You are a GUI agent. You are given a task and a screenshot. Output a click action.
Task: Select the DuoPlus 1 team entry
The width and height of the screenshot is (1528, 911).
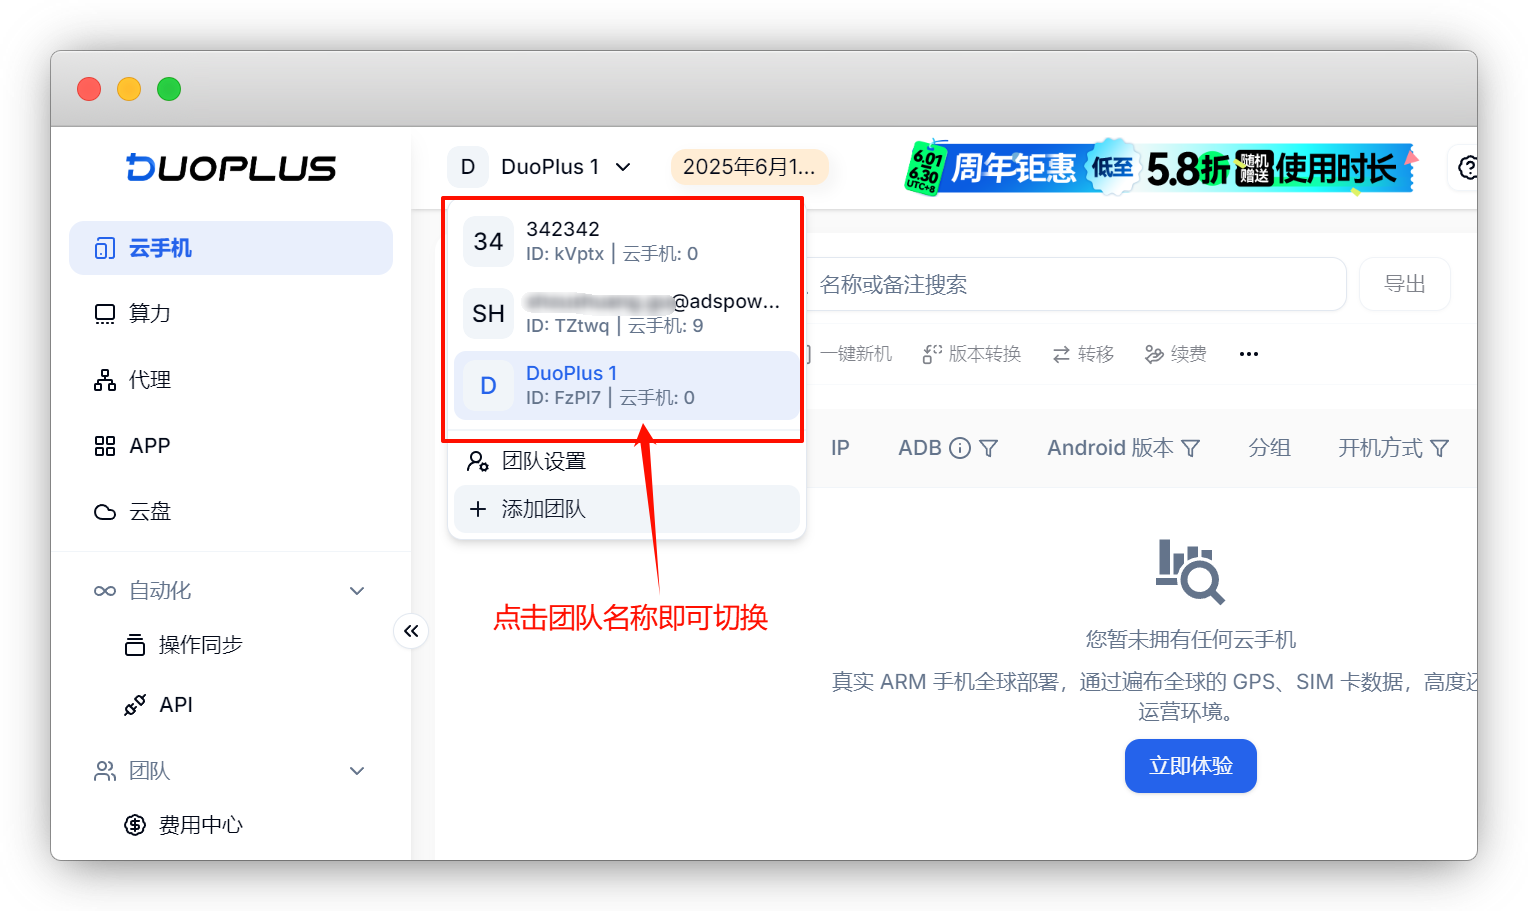click(626, 385)
